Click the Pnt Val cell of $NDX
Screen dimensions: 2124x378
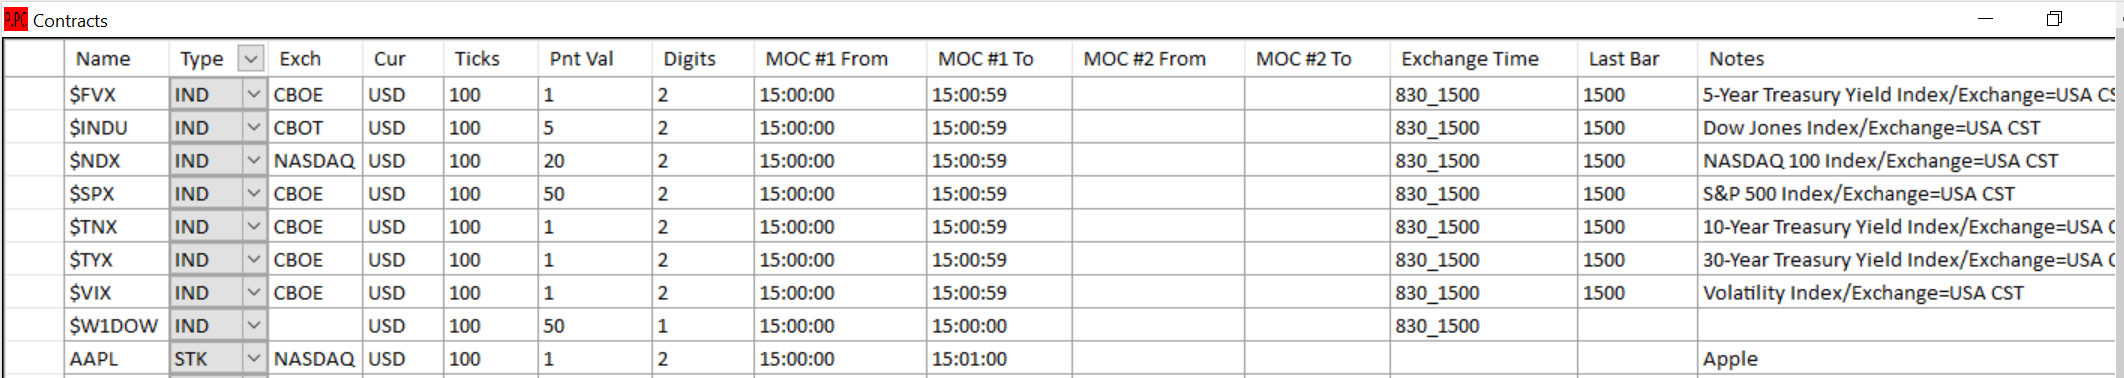[x=595, y=161]
